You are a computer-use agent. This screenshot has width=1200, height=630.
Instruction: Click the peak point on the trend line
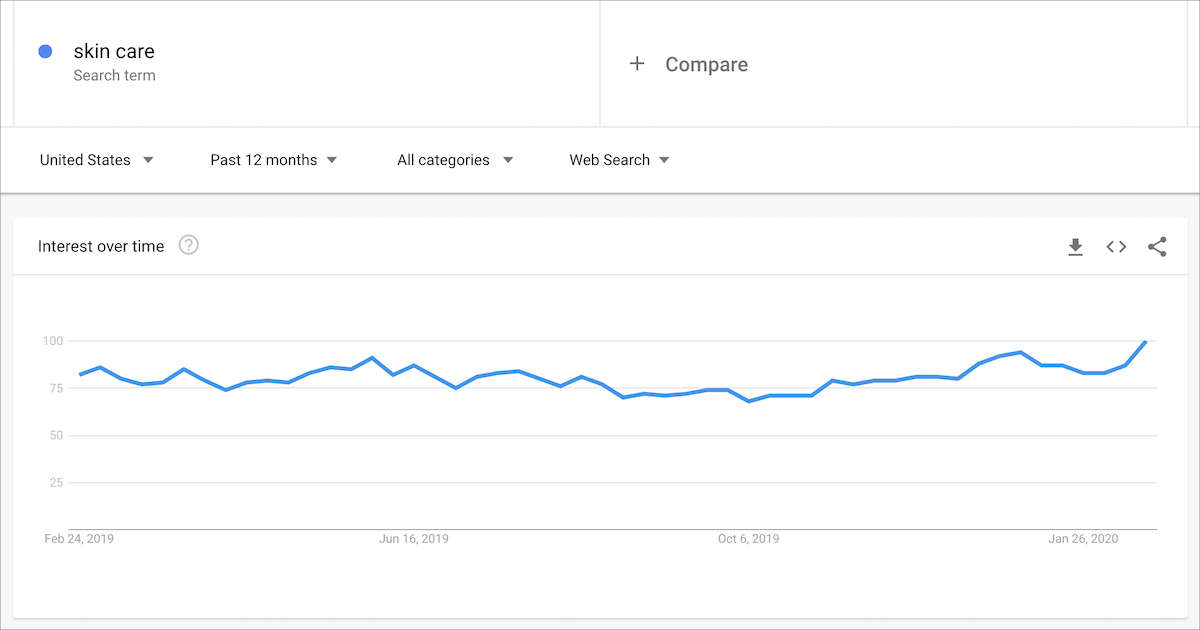1147,342
